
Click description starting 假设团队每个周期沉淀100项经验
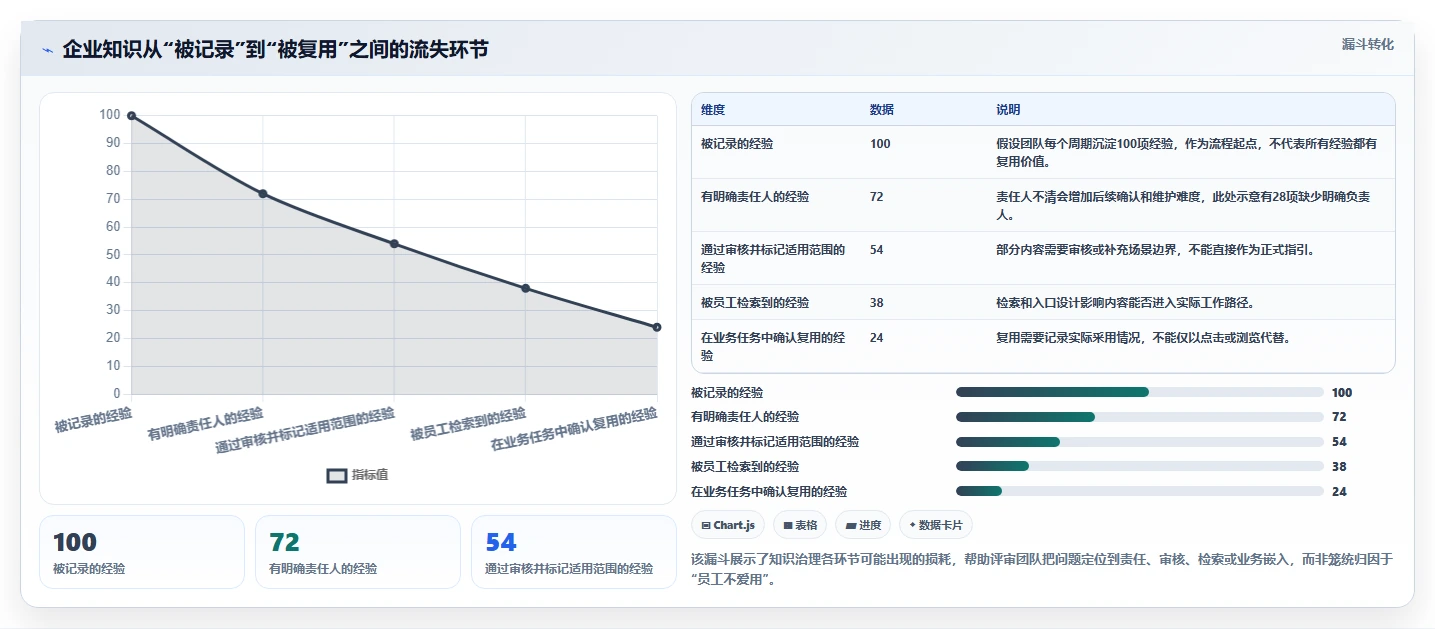(1187, 153)
